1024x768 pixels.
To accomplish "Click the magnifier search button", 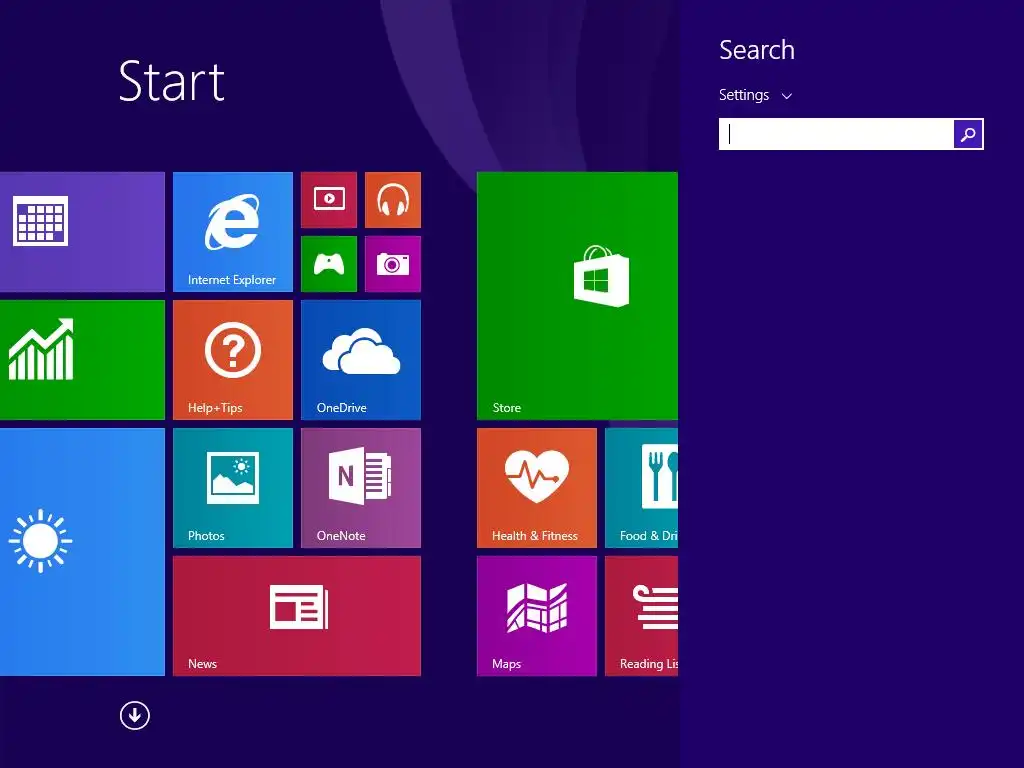I will tap(968, 134).
